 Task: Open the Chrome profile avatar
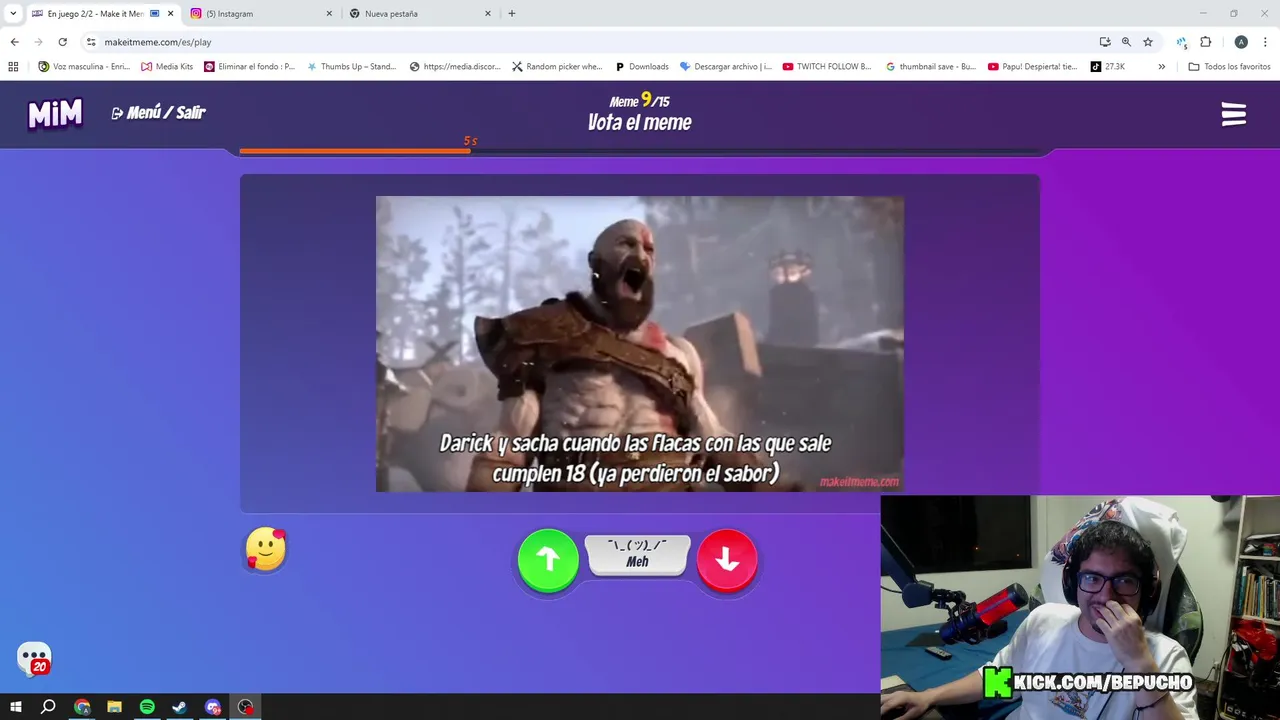(1241, 42)
